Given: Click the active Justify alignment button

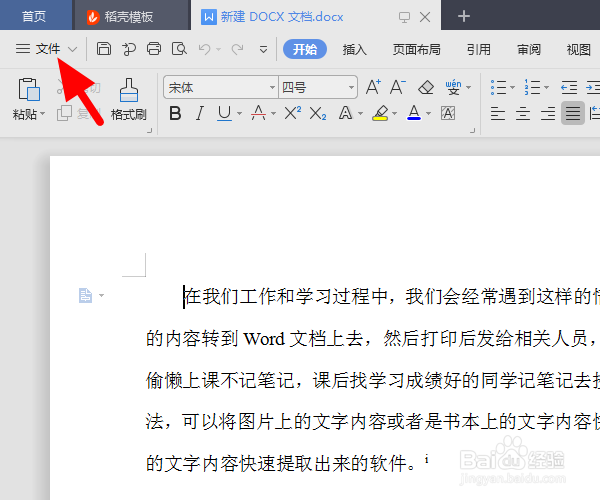Looking at the screenshot, I should tap(573, 113).
